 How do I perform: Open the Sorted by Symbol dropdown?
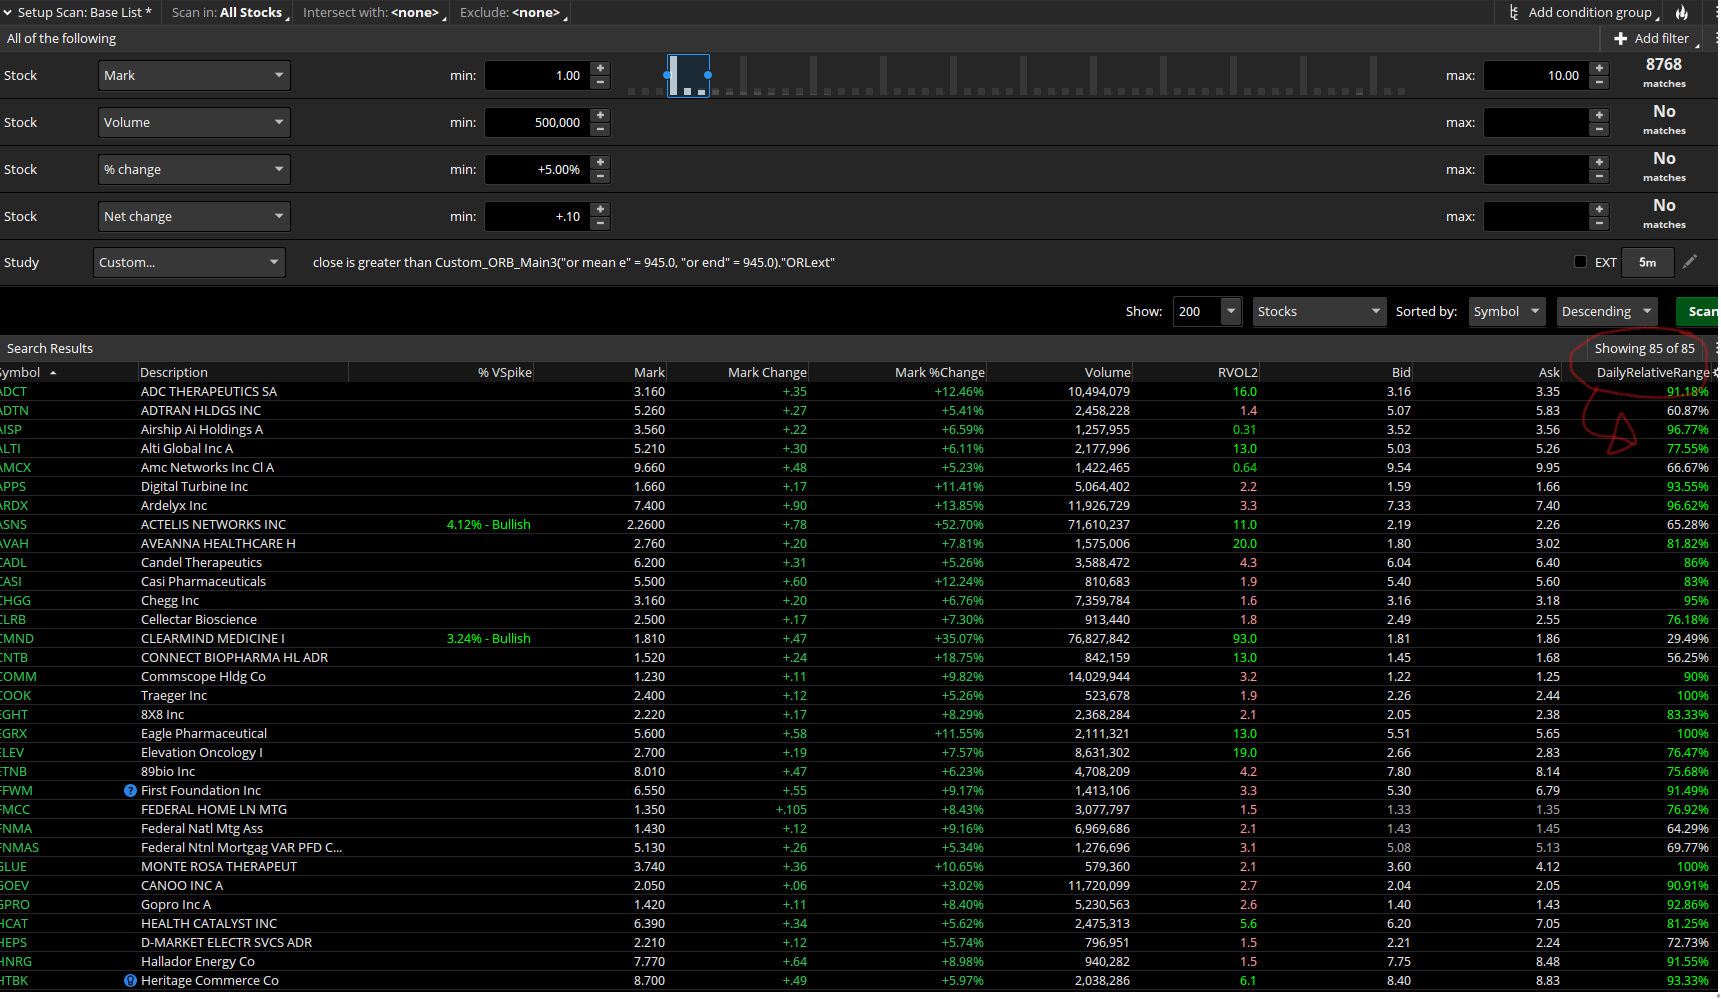(1507, 312)
